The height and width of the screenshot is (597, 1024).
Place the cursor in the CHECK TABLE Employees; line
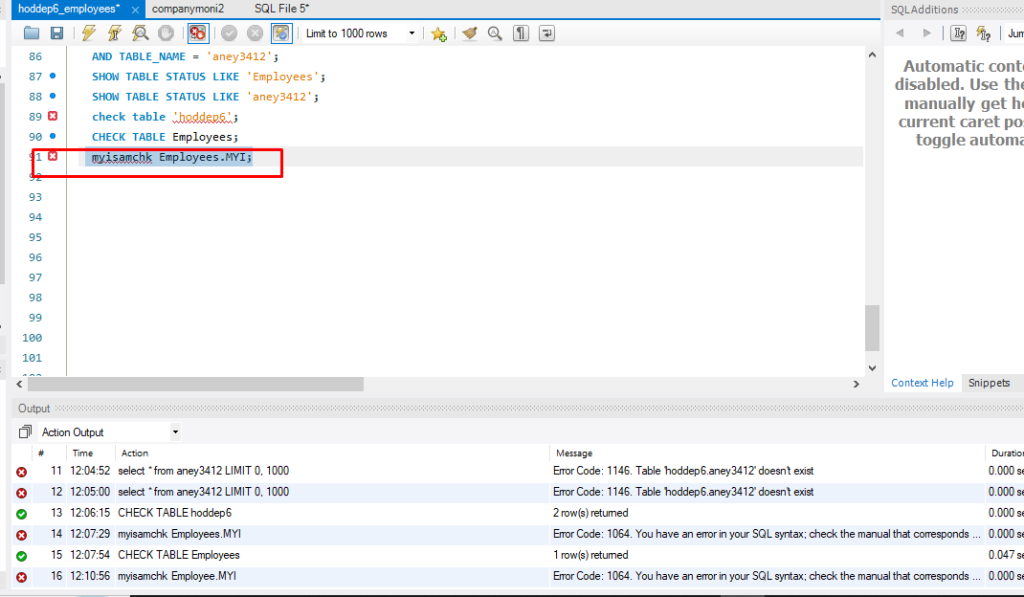[165, 137]
